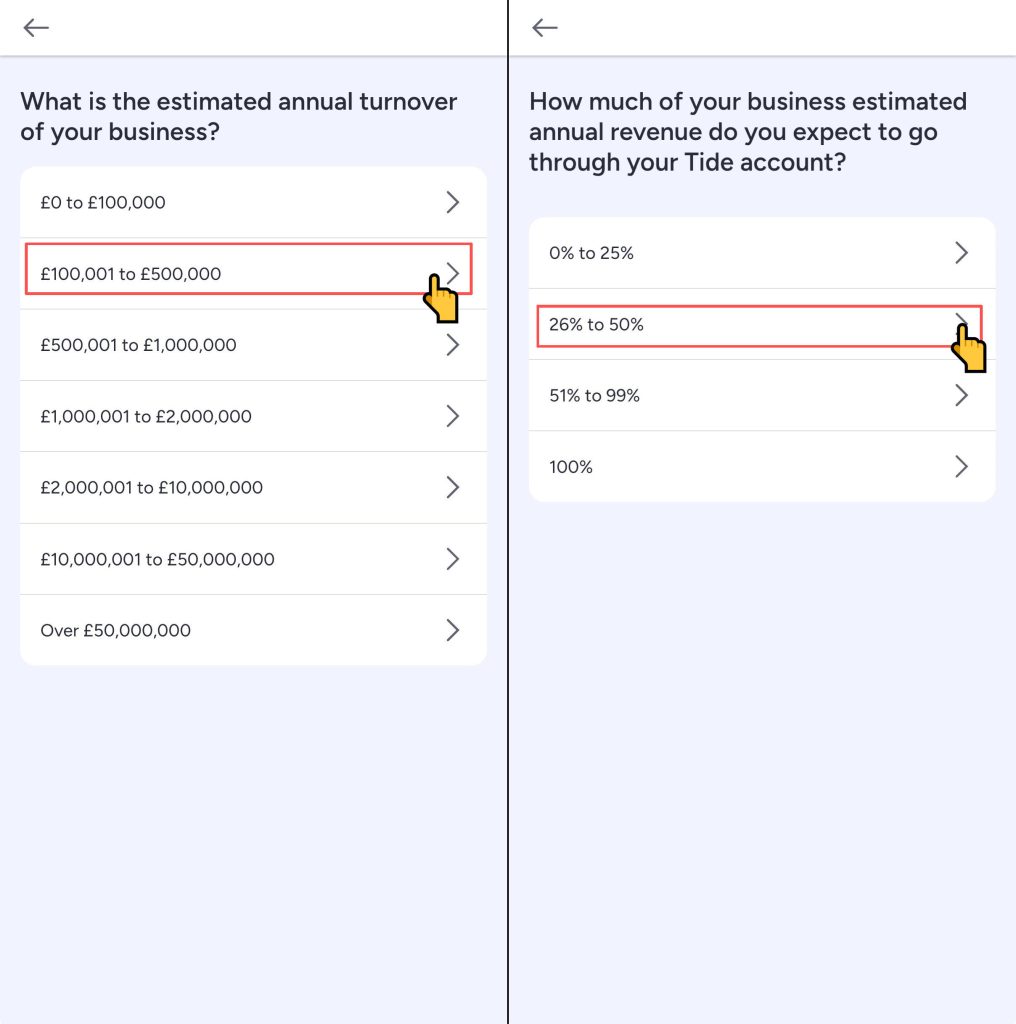Image resolution: width=1016 pixels, height=1024 pixels.
Task: Tap back arrow above Tide account question
Action: click(545, 28)
